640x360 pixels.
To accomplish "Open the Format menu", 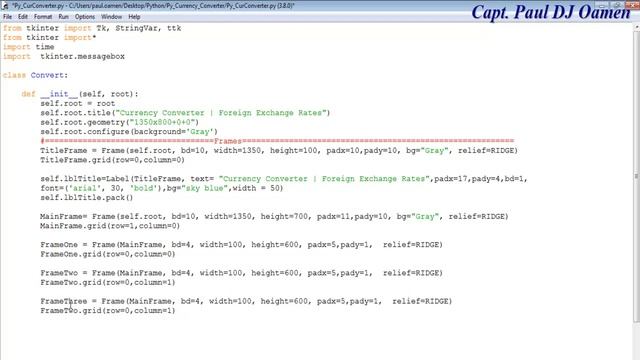I will pos(43,17).
